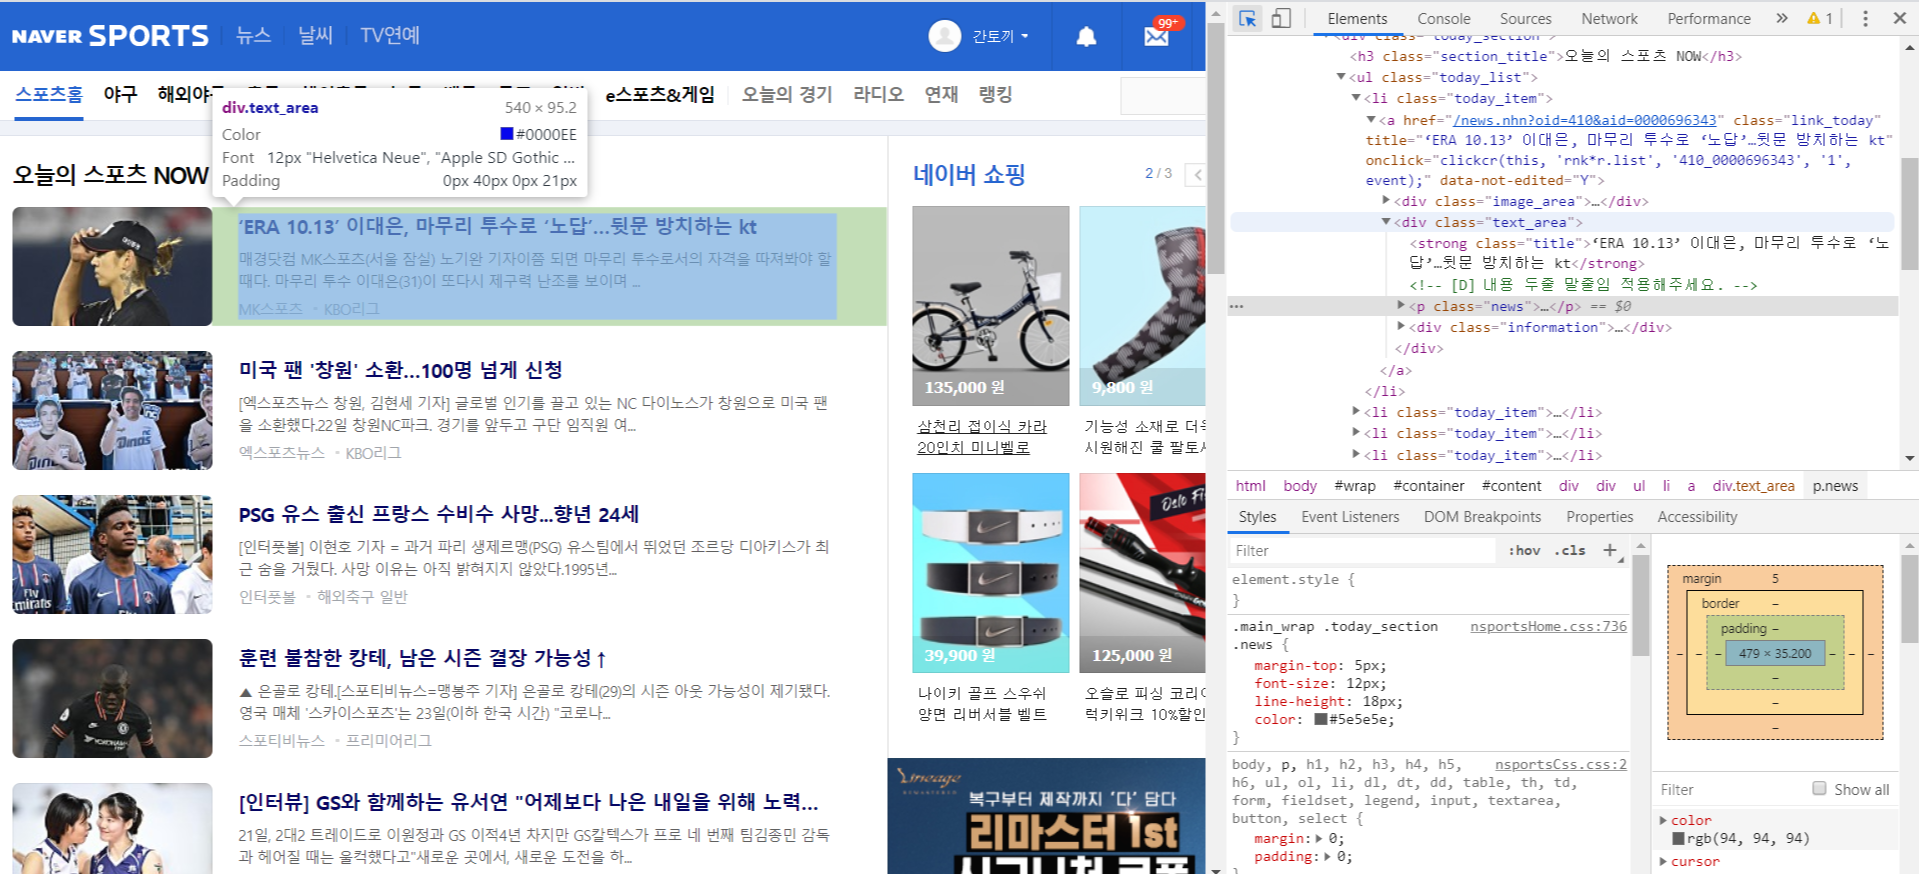This screenshot has height=874, width=1919.
Task: Select the 라디오 menu item
Action: pyautogui.click(x=878, y=94)
